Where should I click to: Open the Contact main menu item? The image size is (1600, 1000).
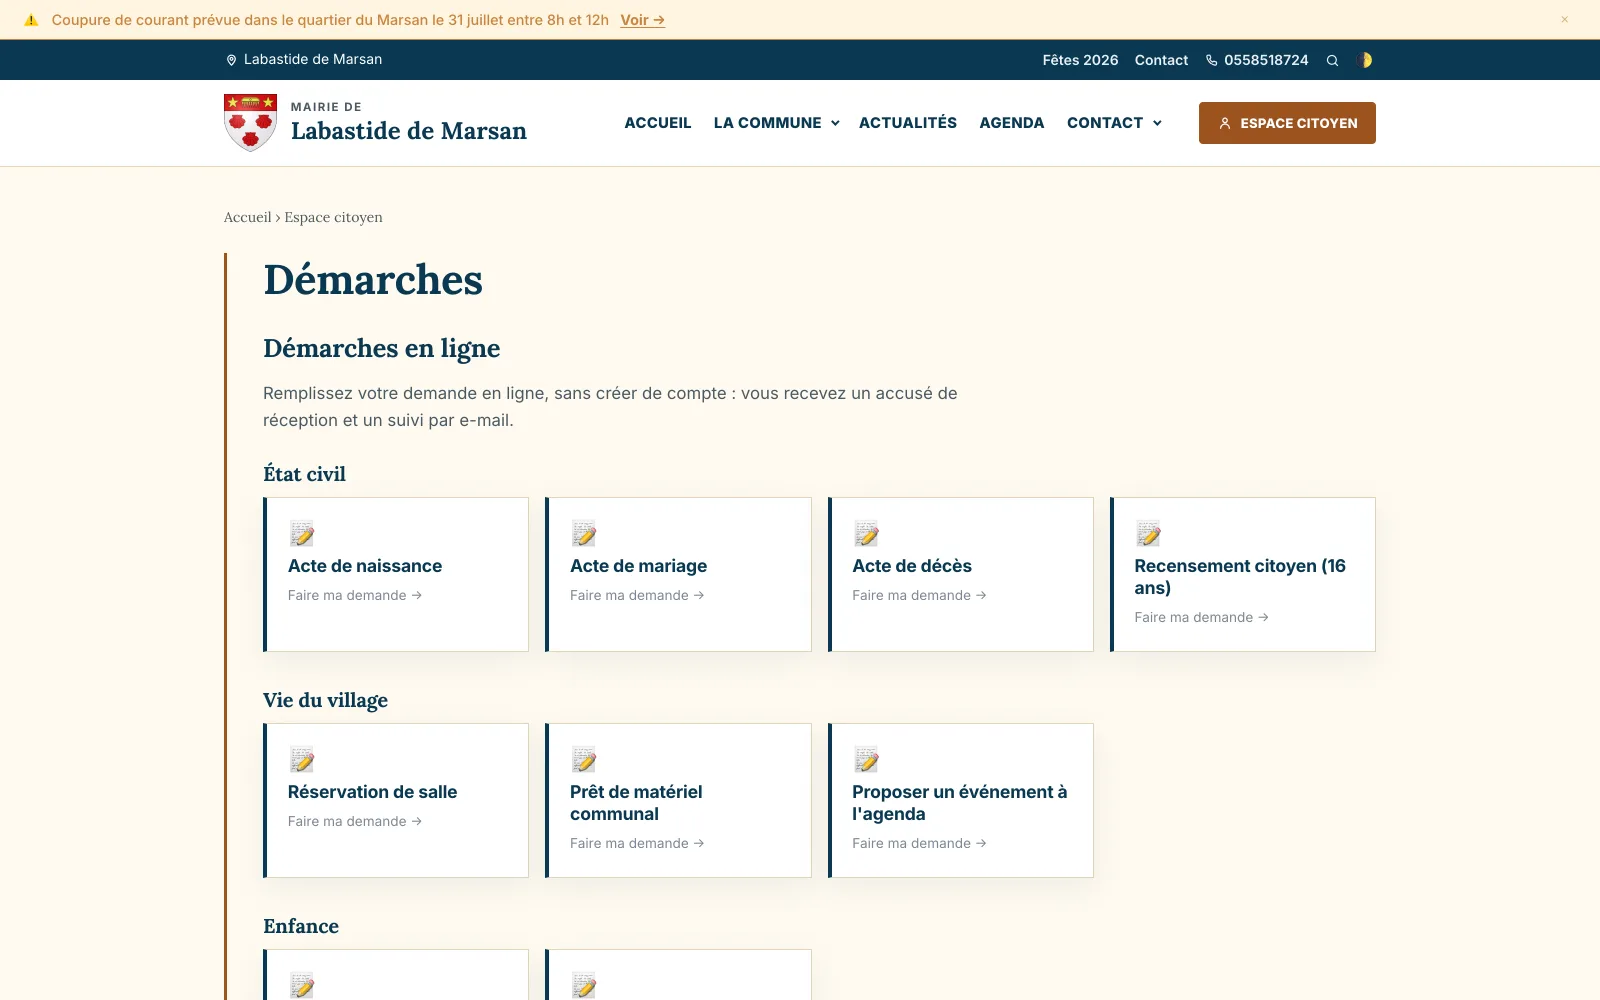[1104, 123]
